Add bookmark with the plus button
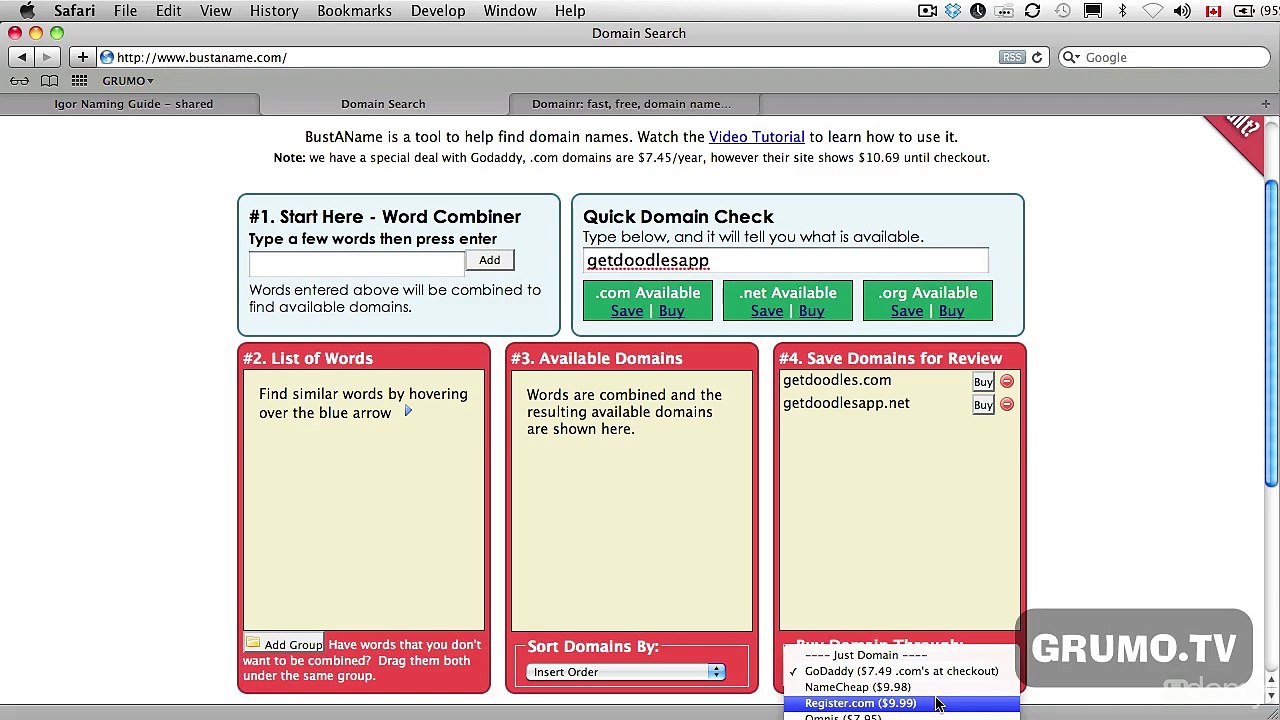Viewport: 1280px width, 720px height. 82,57
